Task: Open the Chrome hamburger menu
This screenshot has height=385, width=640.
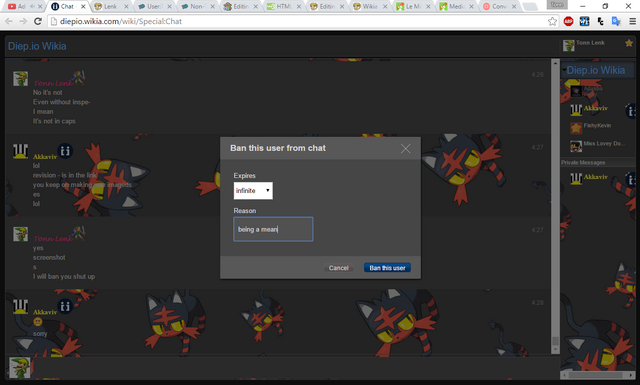Action: click(x=632, y=21)
